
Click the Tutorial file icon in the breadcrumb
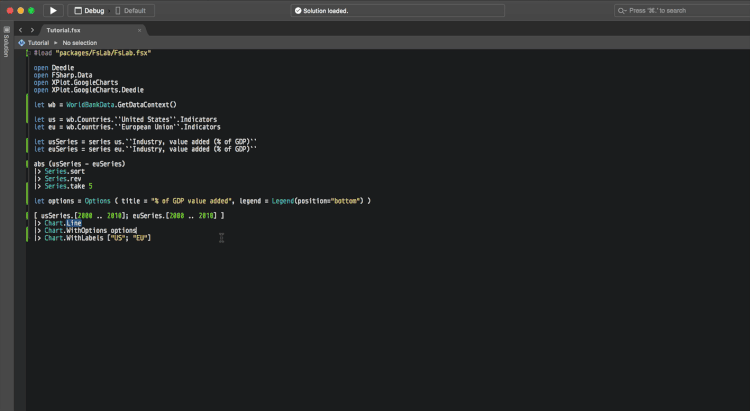22,43
